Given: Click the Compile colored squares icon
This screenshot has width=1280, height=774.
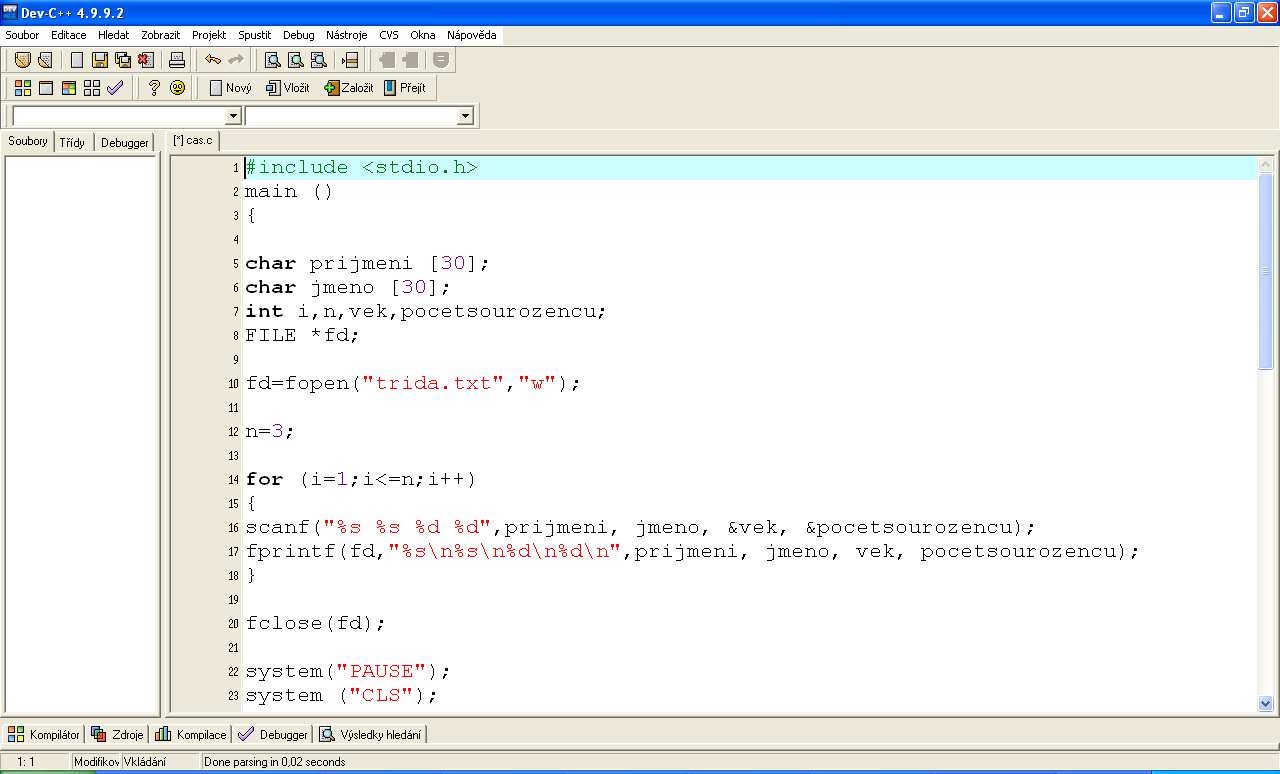Looking at the screenshot, I should tap(22, 88).
